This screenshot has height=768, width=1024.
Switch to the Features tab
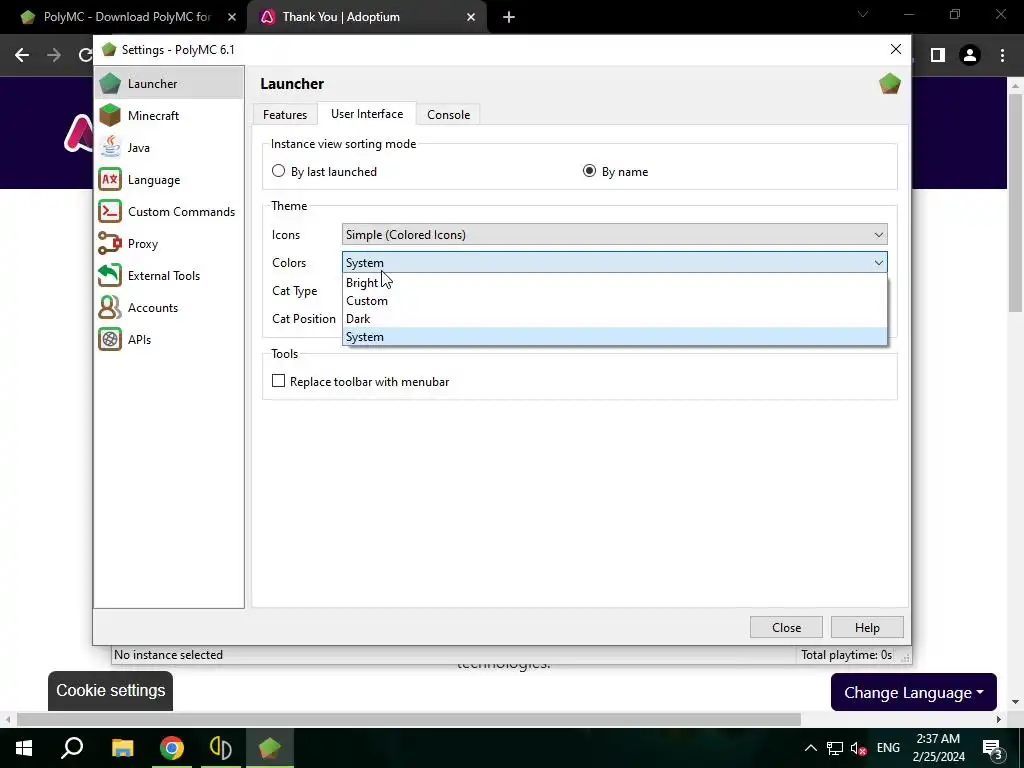coord(285,115)
